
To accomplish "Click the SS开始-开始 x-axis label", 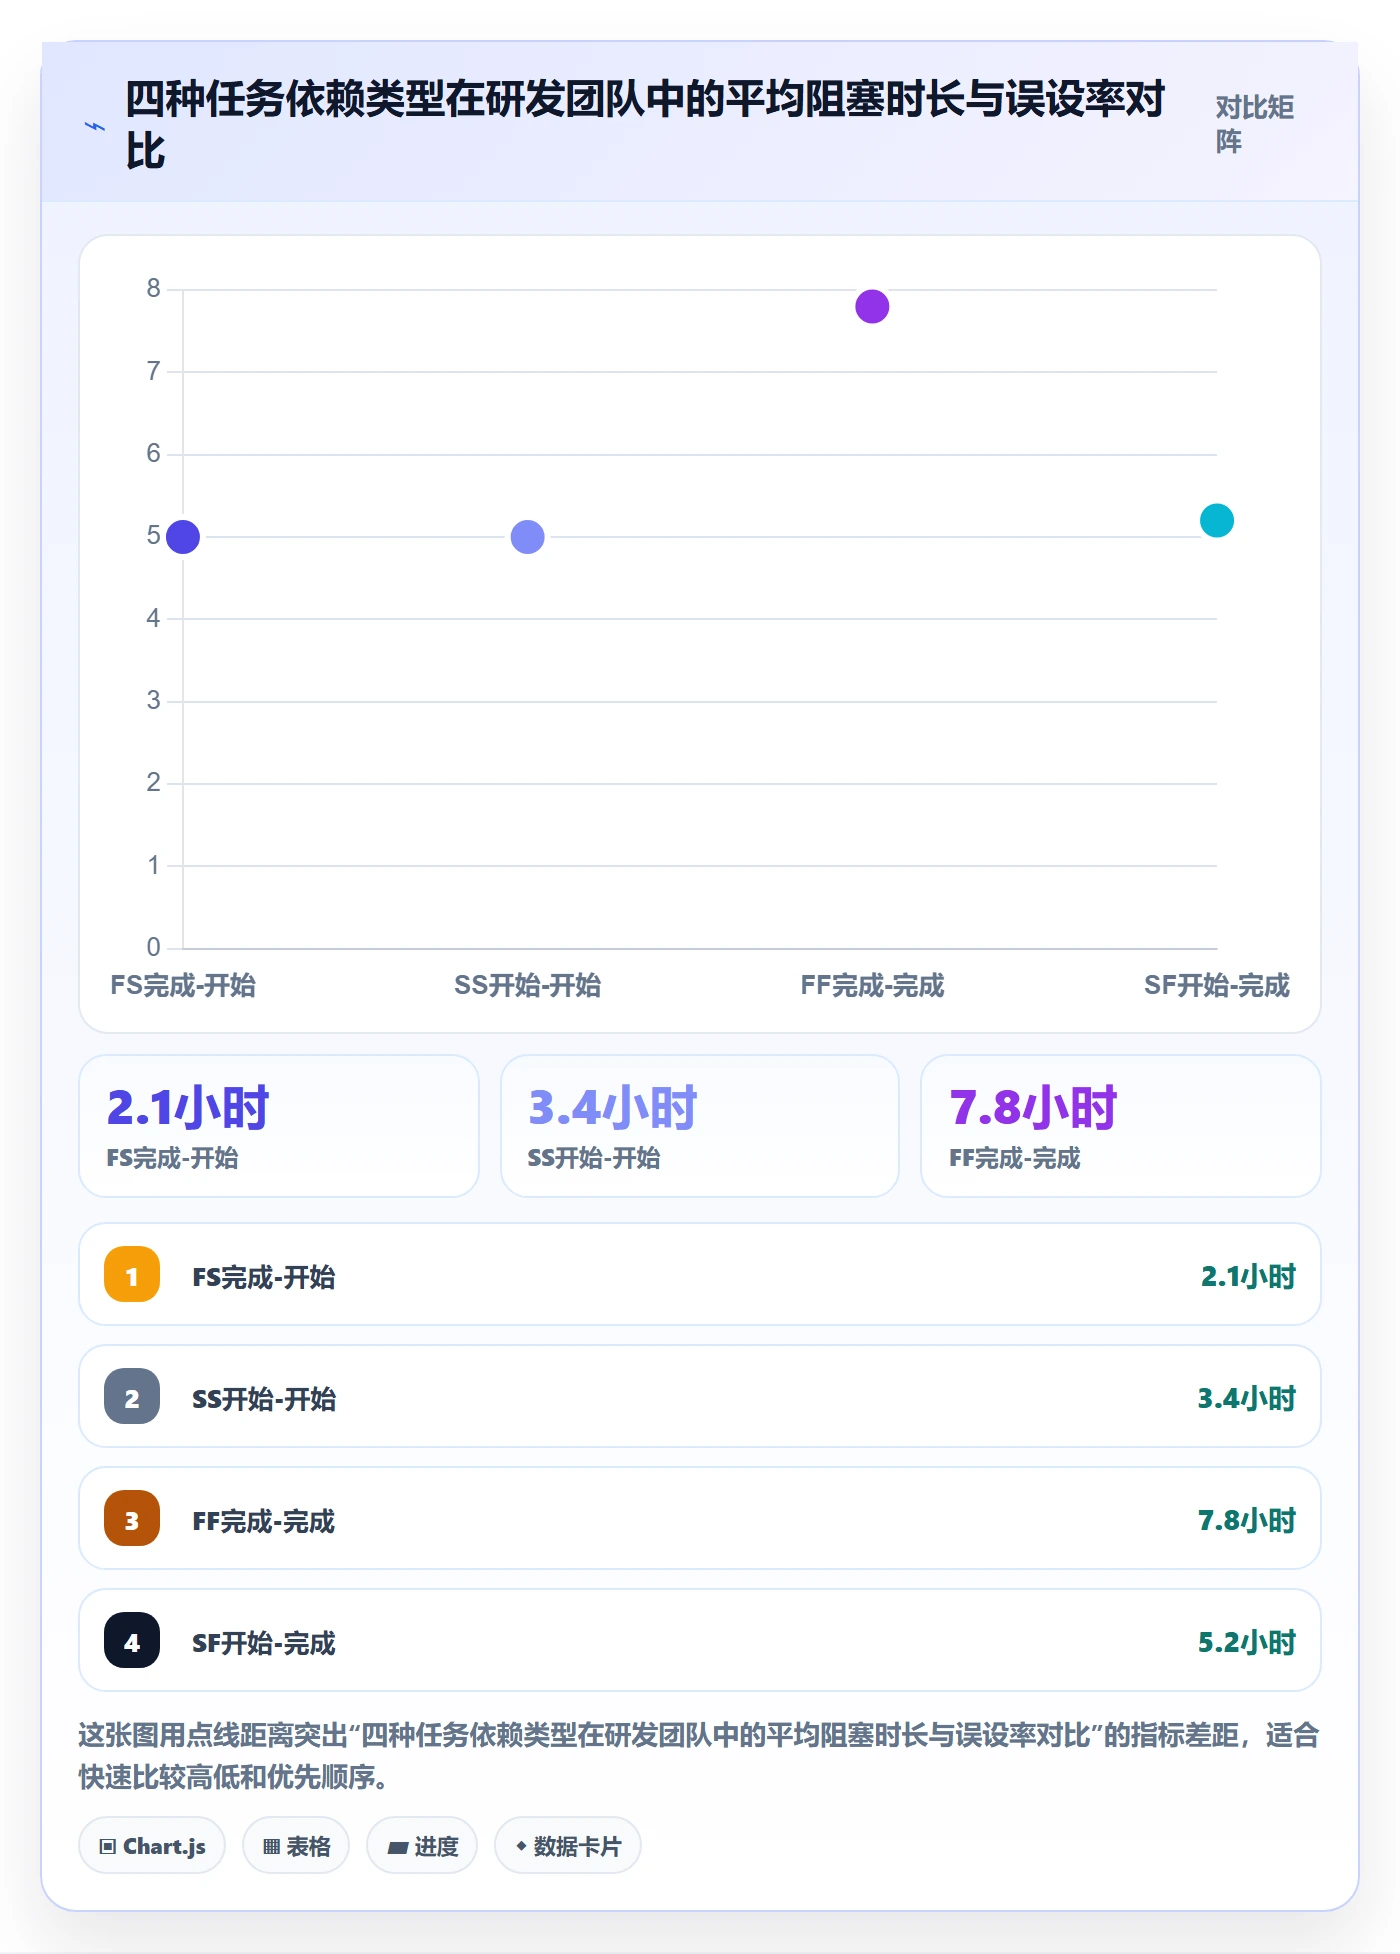I will pos(527,985).
